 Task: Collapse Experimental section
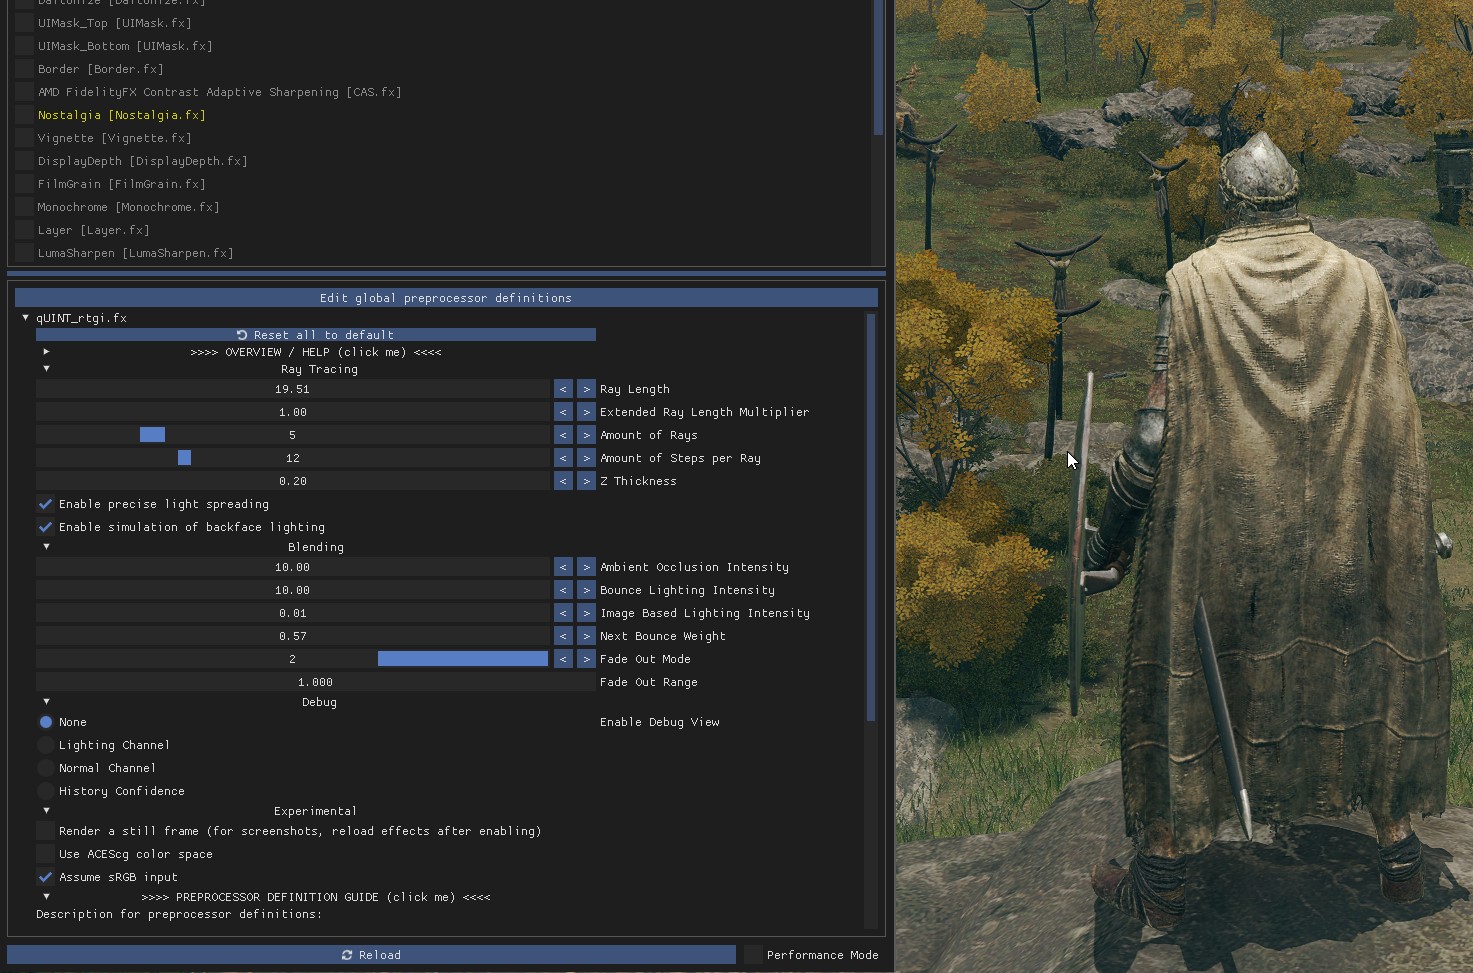point(46,811)
